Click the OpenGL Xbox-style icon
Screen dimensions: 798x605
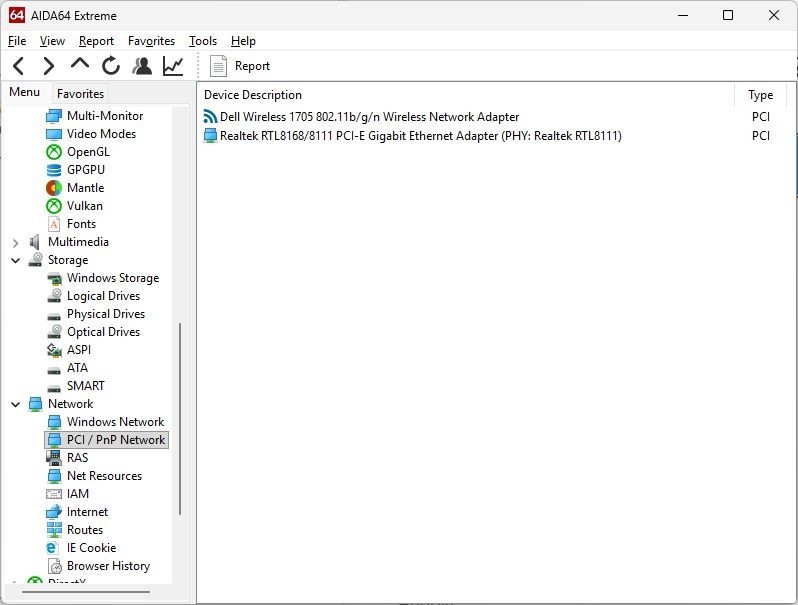[x=53, y=152]
